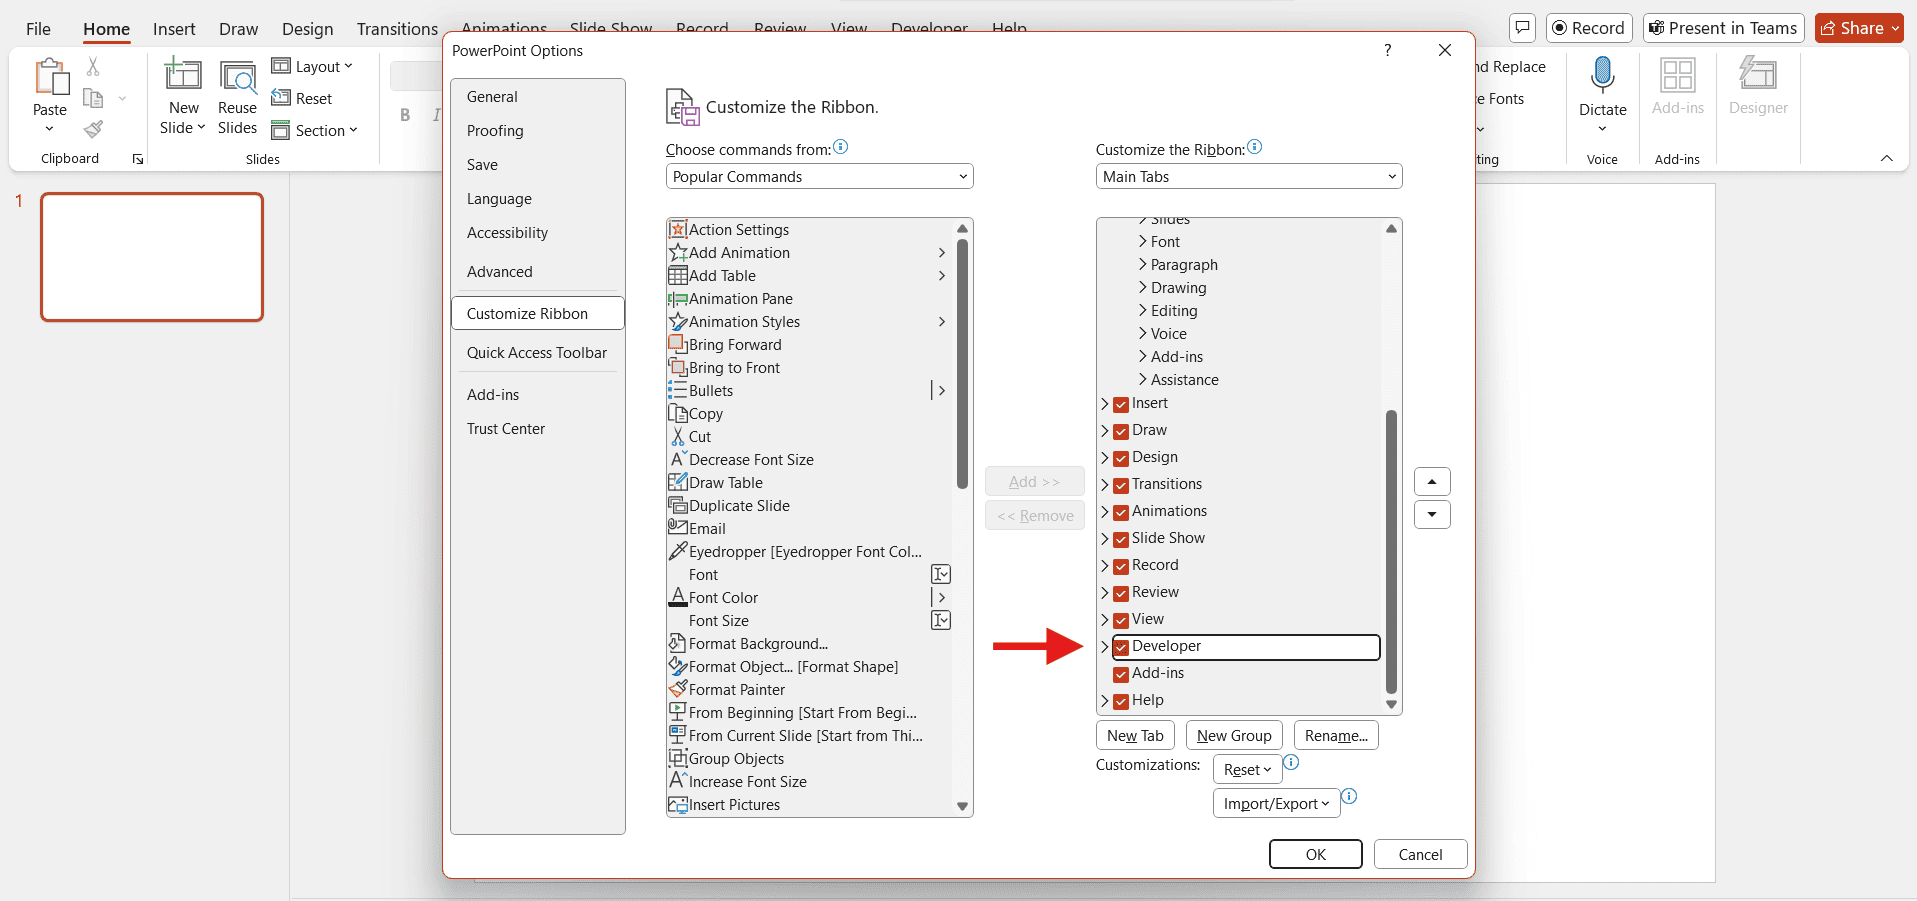Expand the View tab node

pos(1105,620)
